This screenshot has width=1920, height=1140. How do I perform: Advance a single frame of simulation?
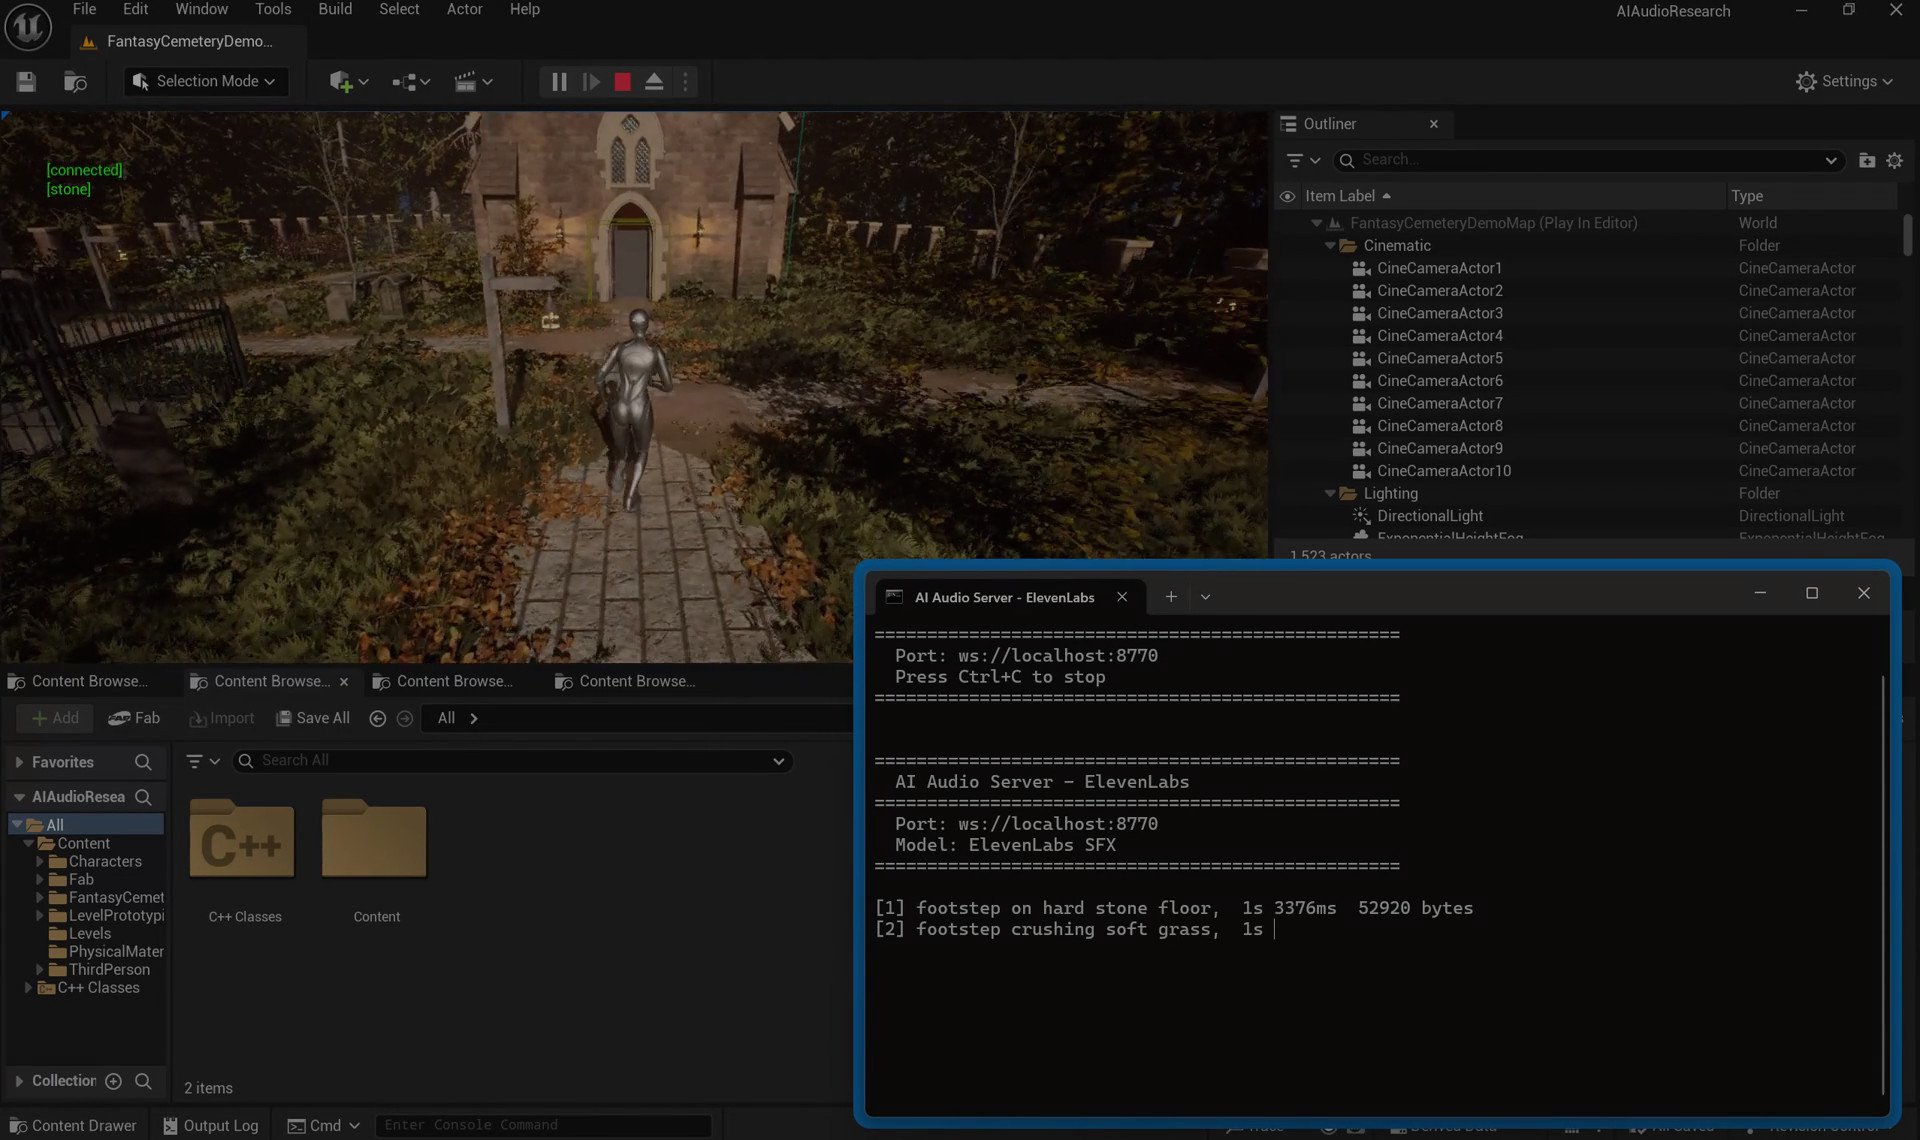591,82
